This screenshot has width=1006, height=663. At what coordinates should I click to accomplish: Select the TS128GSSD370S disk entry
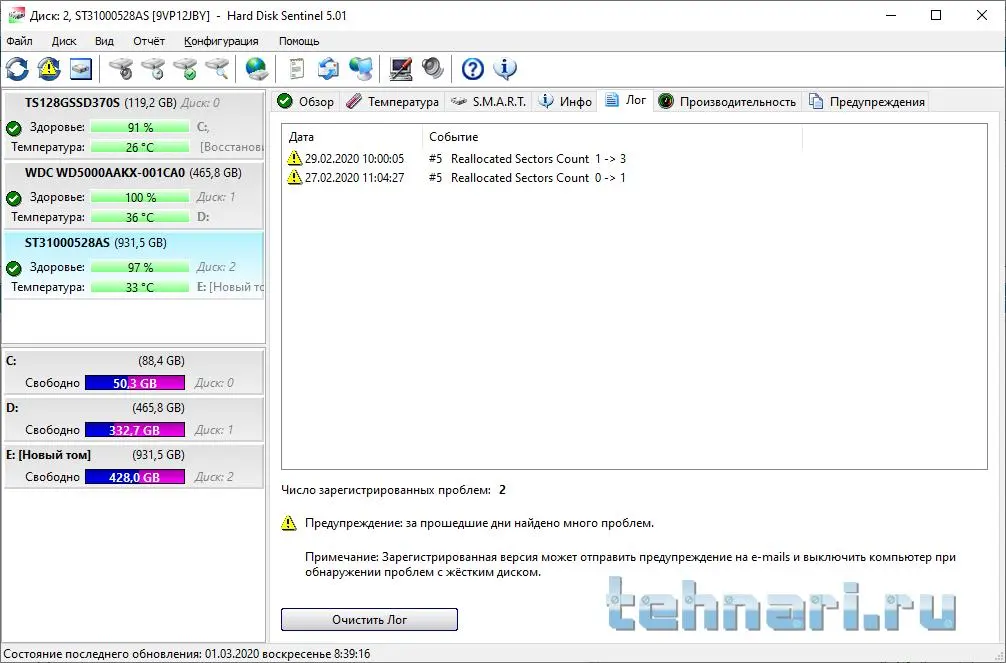133,125
